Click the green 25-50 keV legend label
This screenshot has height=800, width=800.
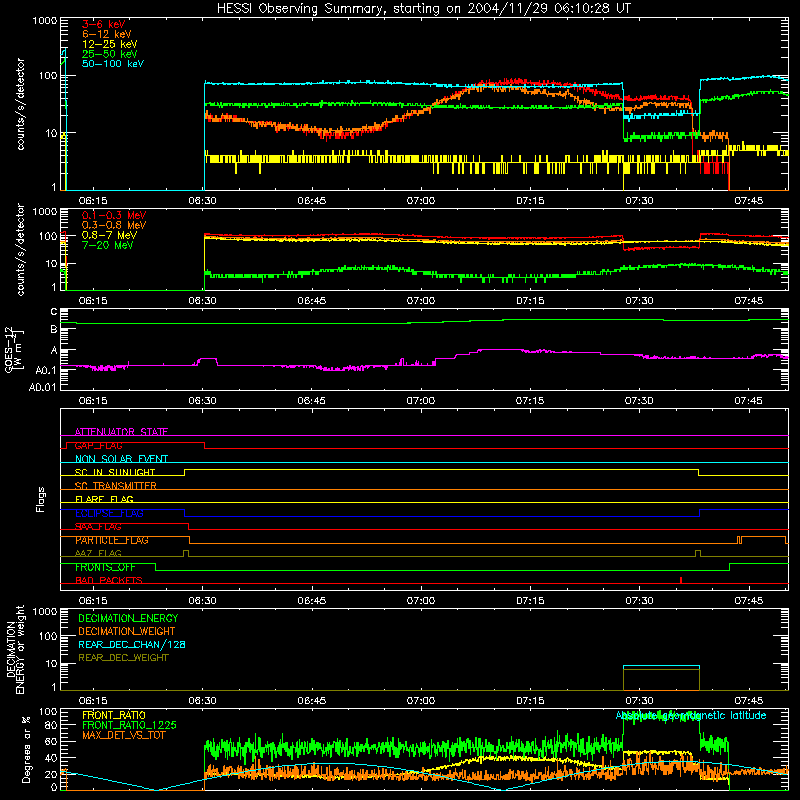pyautogui.click(x=110, y=54)
